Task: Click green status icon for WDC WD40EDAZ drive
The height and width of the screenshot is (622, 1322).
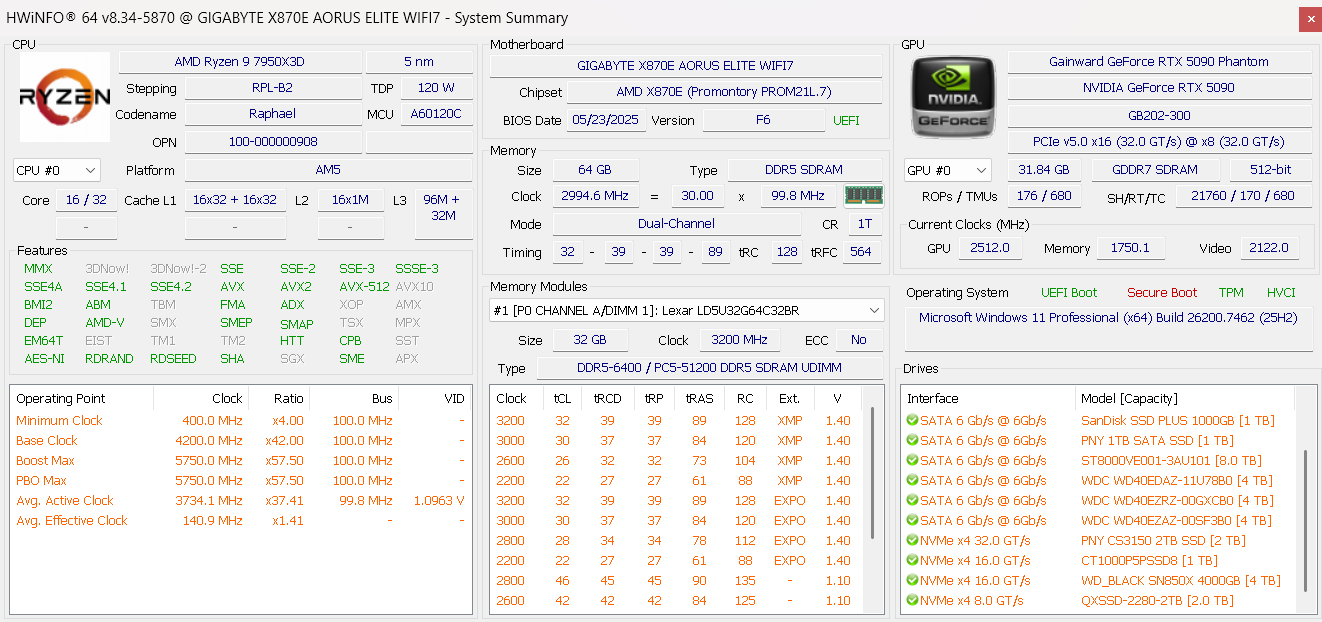Action: coord(912,480)
